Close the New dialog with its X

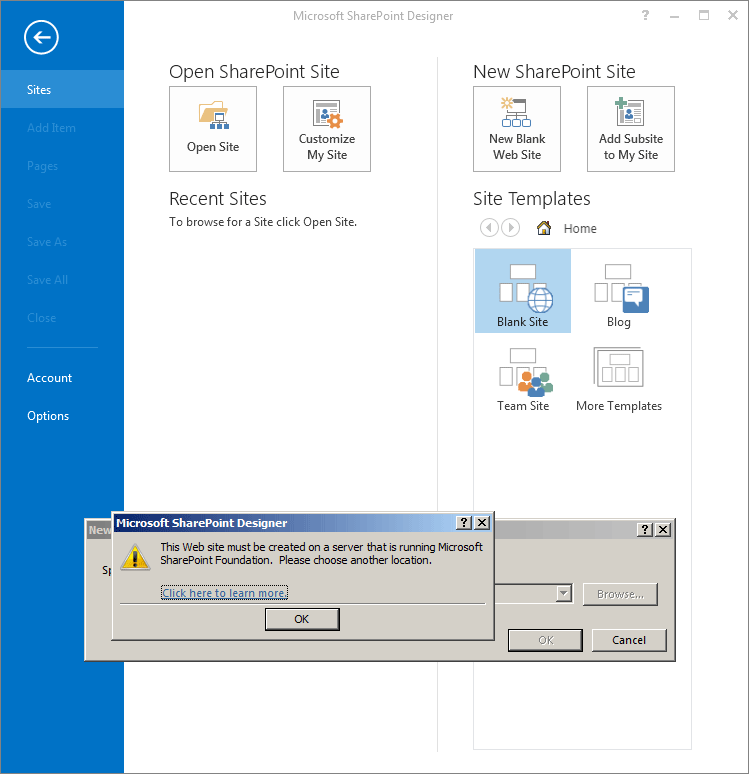coord(663,530)
